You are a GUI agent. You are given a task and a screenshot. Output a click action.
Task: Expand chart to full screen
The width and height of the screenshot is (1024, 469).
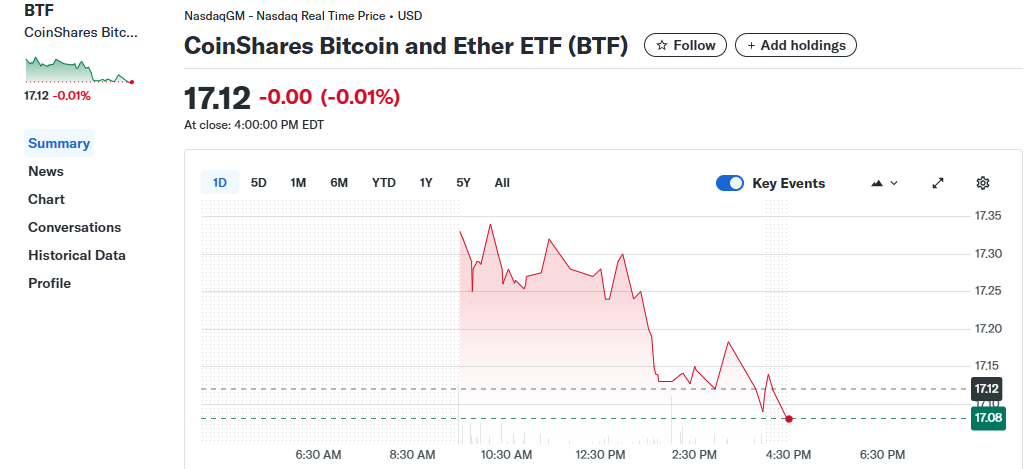938,183
